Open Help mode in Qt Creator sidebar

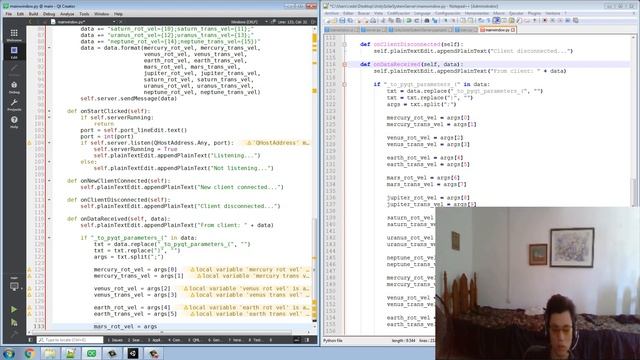click(x=14, y=122)
